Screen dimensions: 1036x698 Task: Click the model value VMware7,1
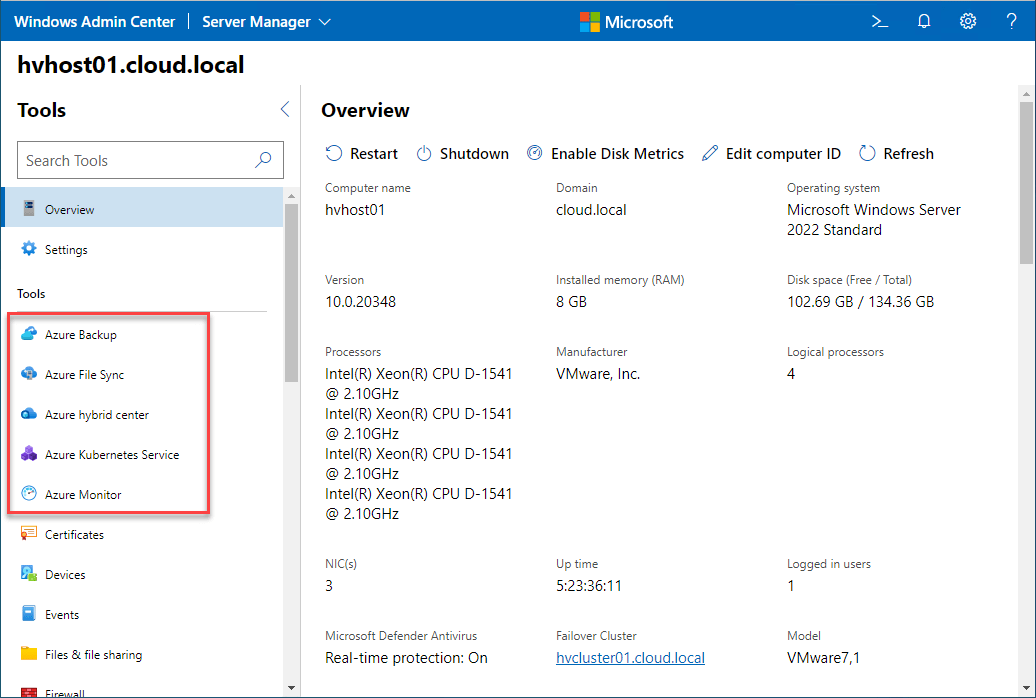pos(823,658)
